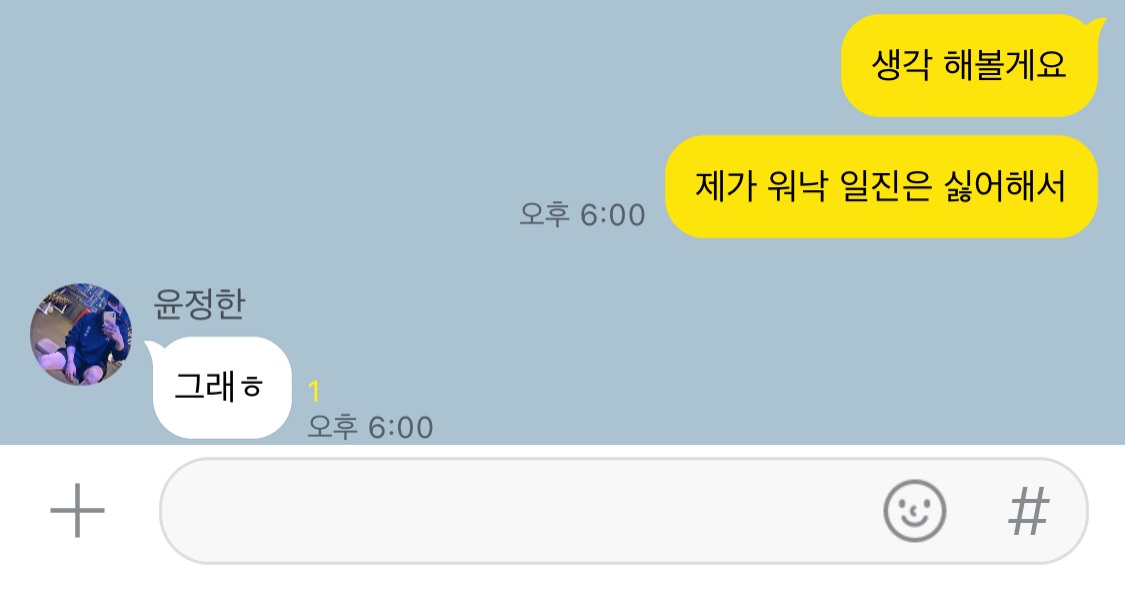Click the 오후 6:00 timestamp beside yellow bubble
1125x607 pixels.
pos(583,215)
